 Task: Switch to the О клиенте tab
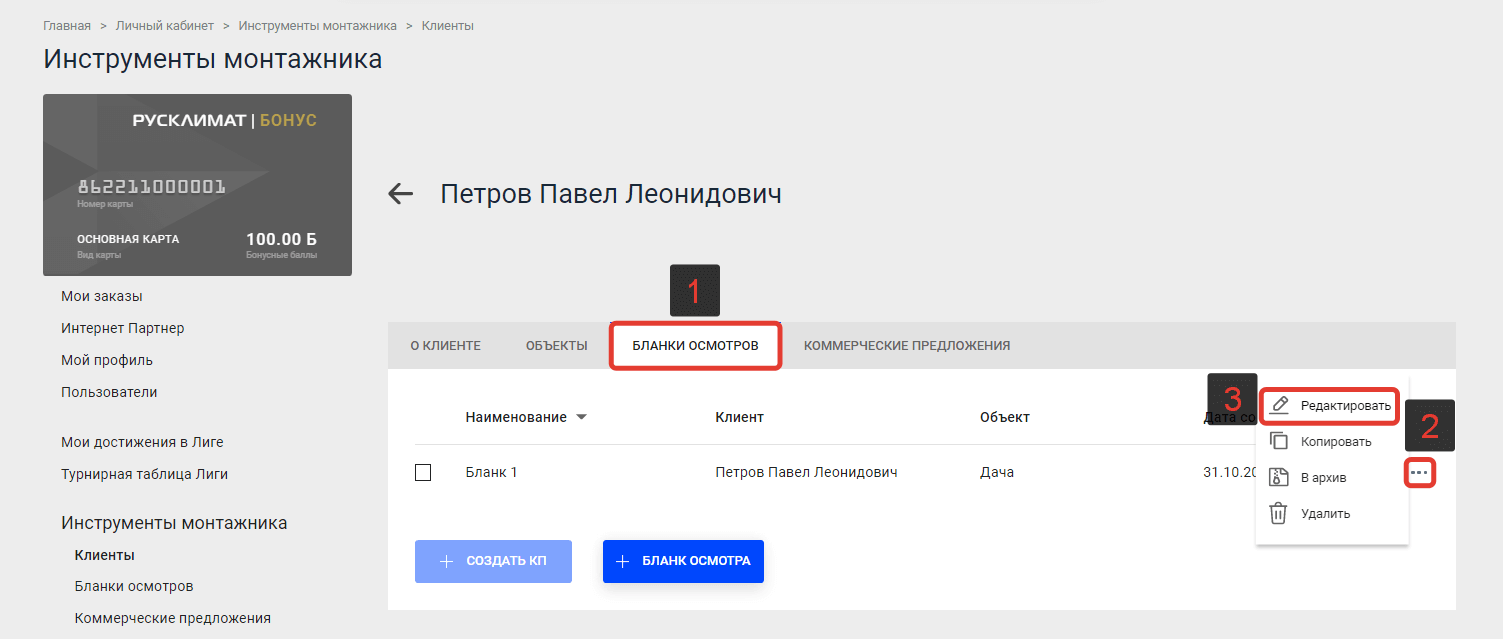(x=445, y=346)
